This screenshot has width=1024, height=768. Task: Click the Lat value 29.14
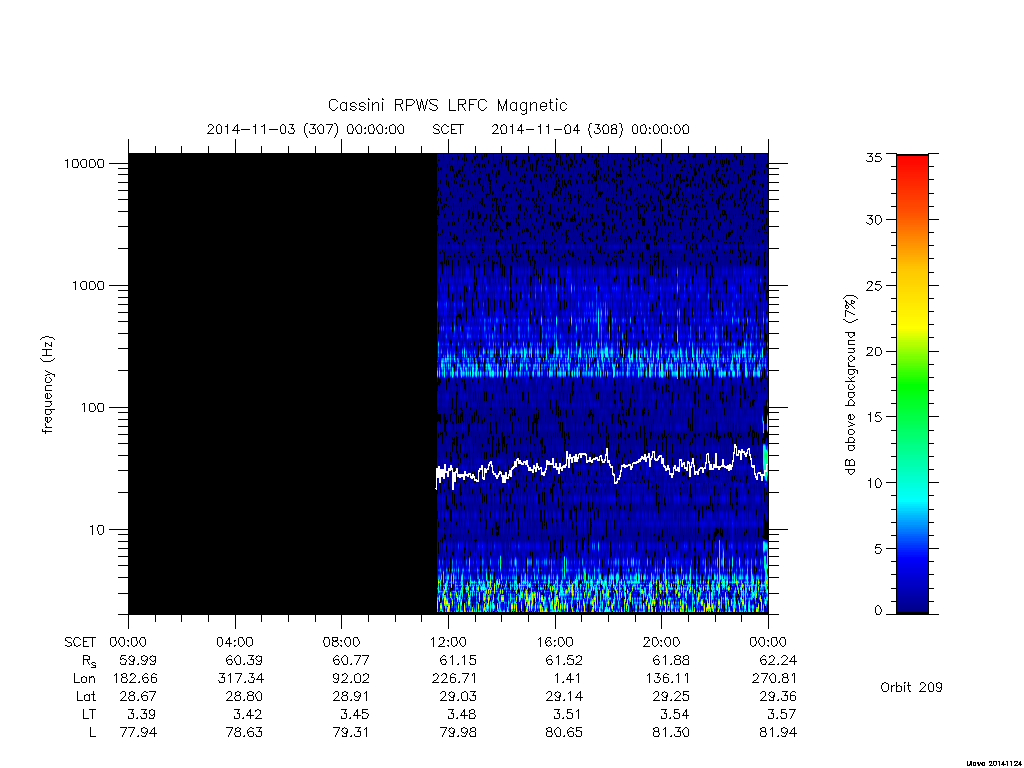(563, 697)
